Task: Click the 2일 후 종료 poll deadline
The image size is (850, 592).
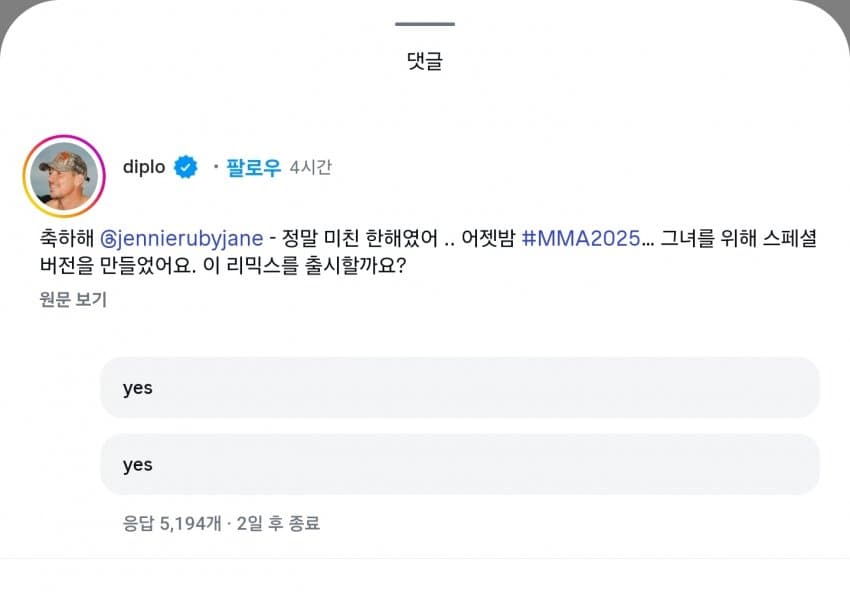Action: pyautogui.click(x=278, y=523)
